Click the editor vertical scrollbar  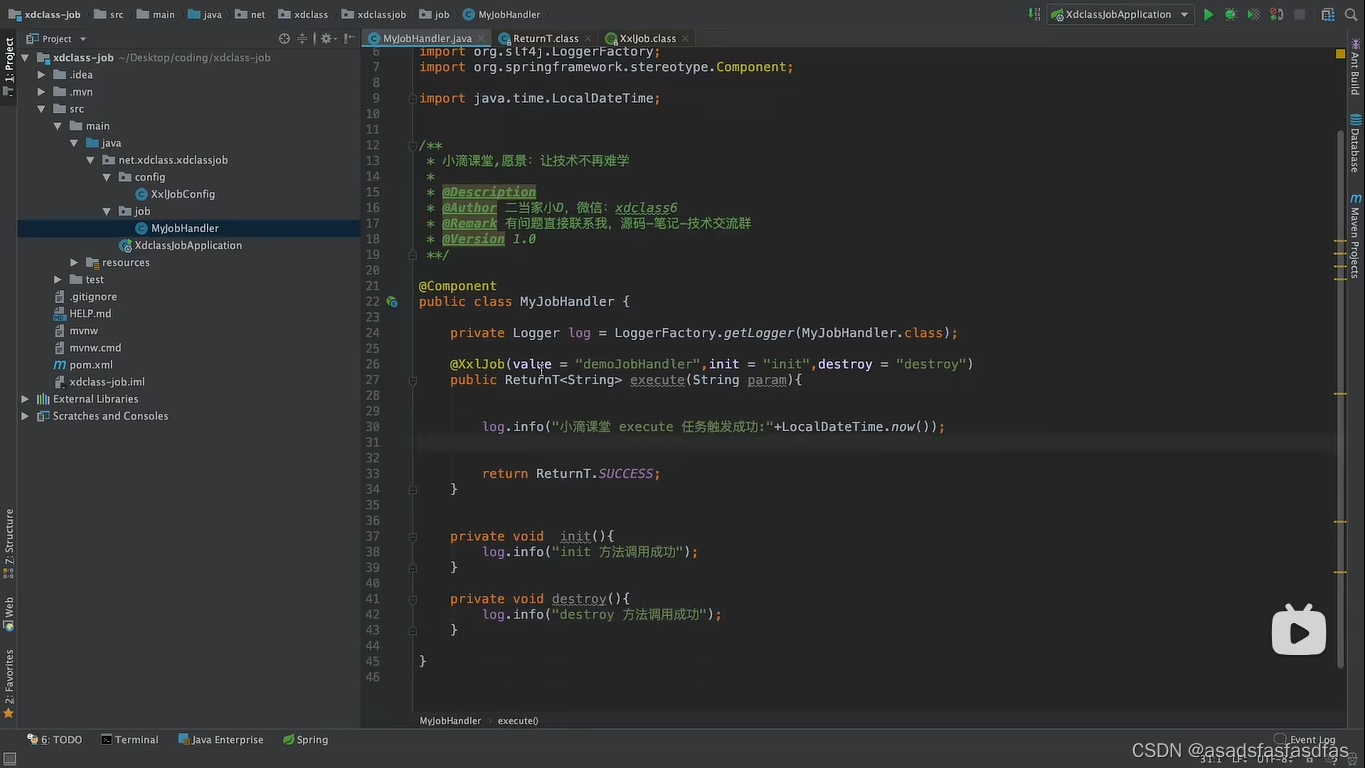point(1341,398)
